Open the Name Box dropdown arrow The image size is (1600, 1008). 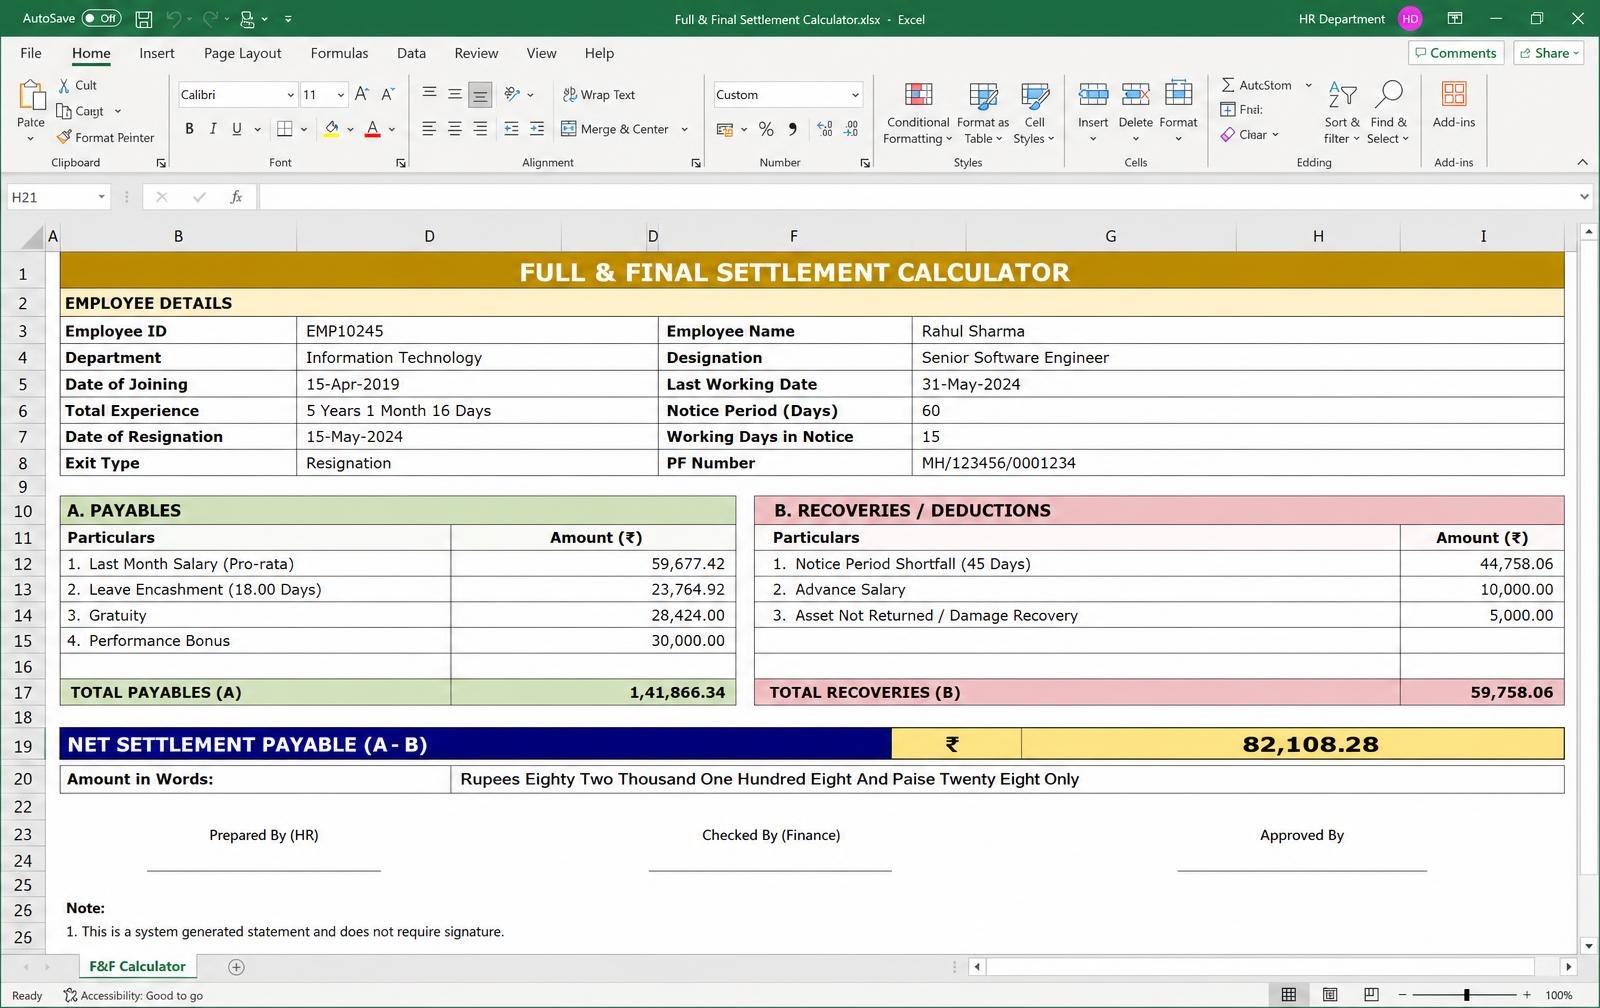(101, 197)
